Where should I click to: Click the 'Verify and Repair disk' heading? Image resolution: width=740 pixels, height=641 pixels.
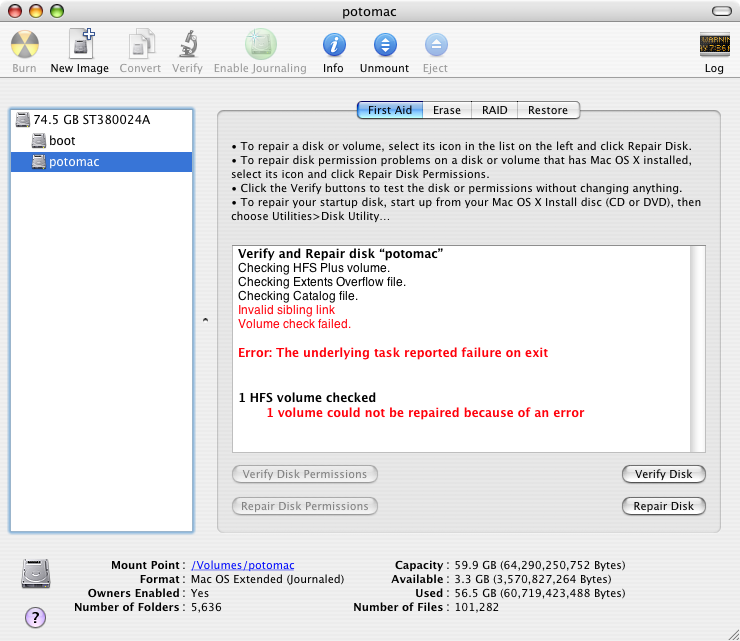click(x=340, y=254)
